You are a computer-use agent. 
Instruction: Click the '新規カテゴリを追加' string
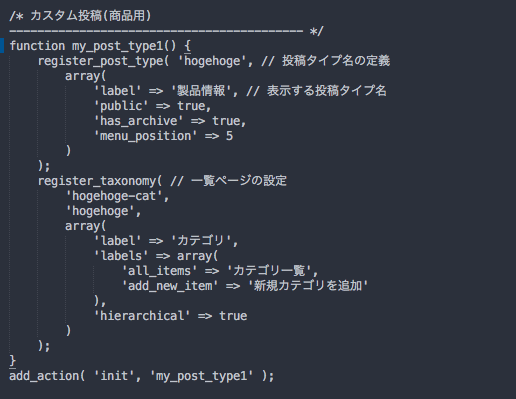(x=308, y=286)
